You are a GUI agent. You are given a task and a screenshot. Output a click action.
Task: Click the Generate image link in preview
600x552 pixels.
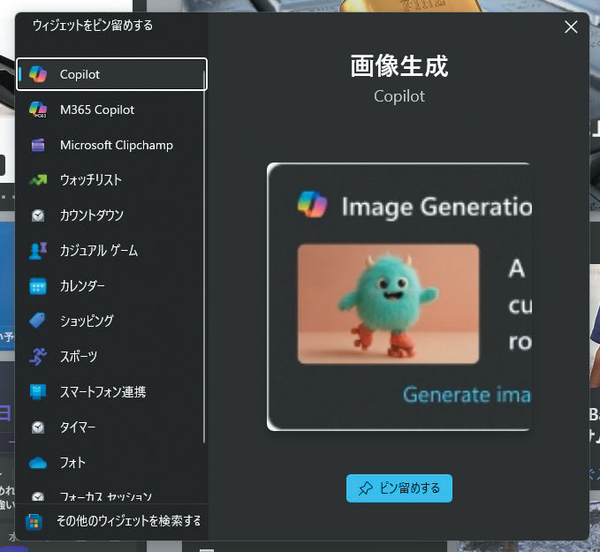pos(467,394)
